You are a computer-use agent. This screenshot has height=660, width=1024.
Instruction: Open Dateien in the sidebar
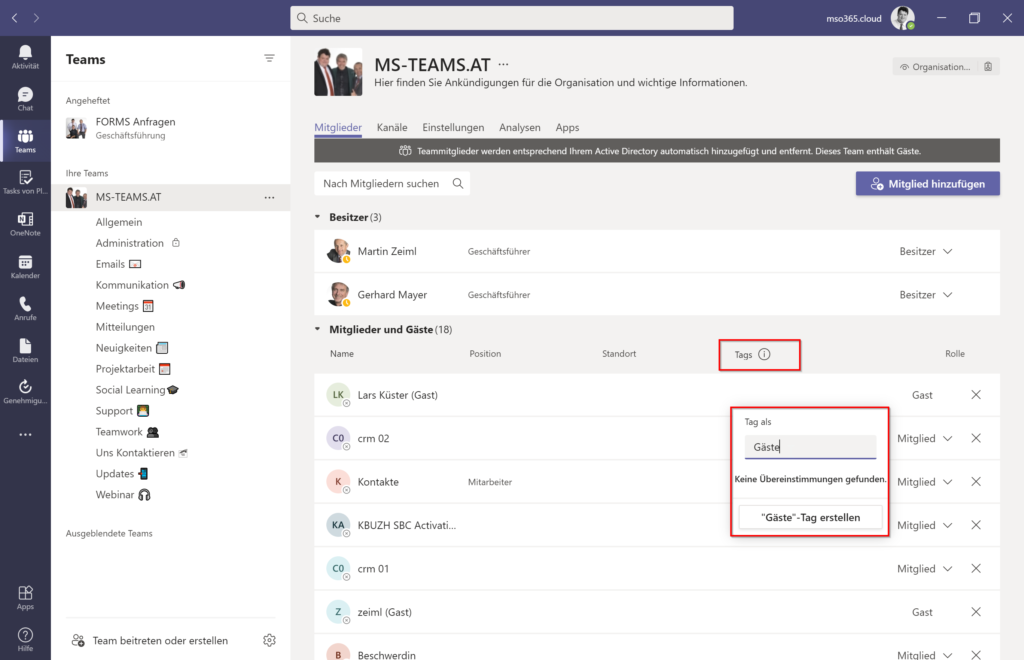click(25, 350)
